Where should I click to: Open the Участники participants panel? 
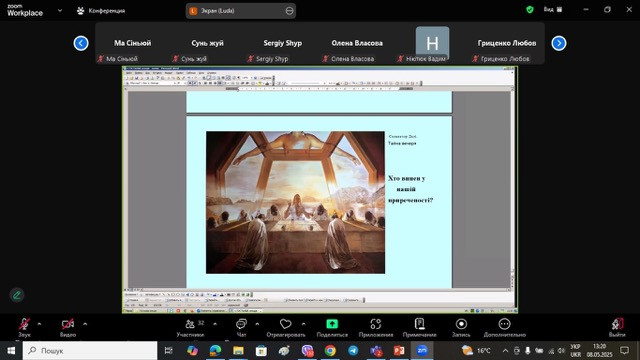pyautogui.click(x=190, y=327)
